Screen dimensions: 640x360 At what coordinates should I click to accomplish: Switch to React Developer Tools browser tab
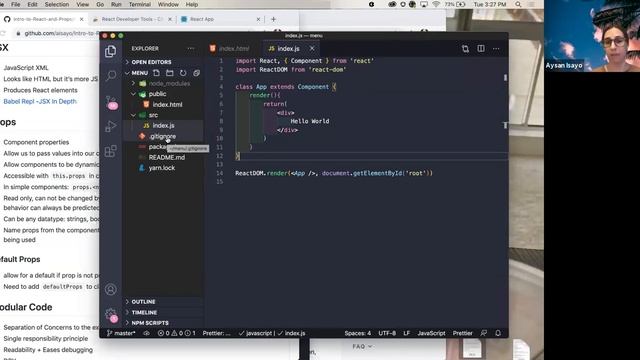point(132,19)
